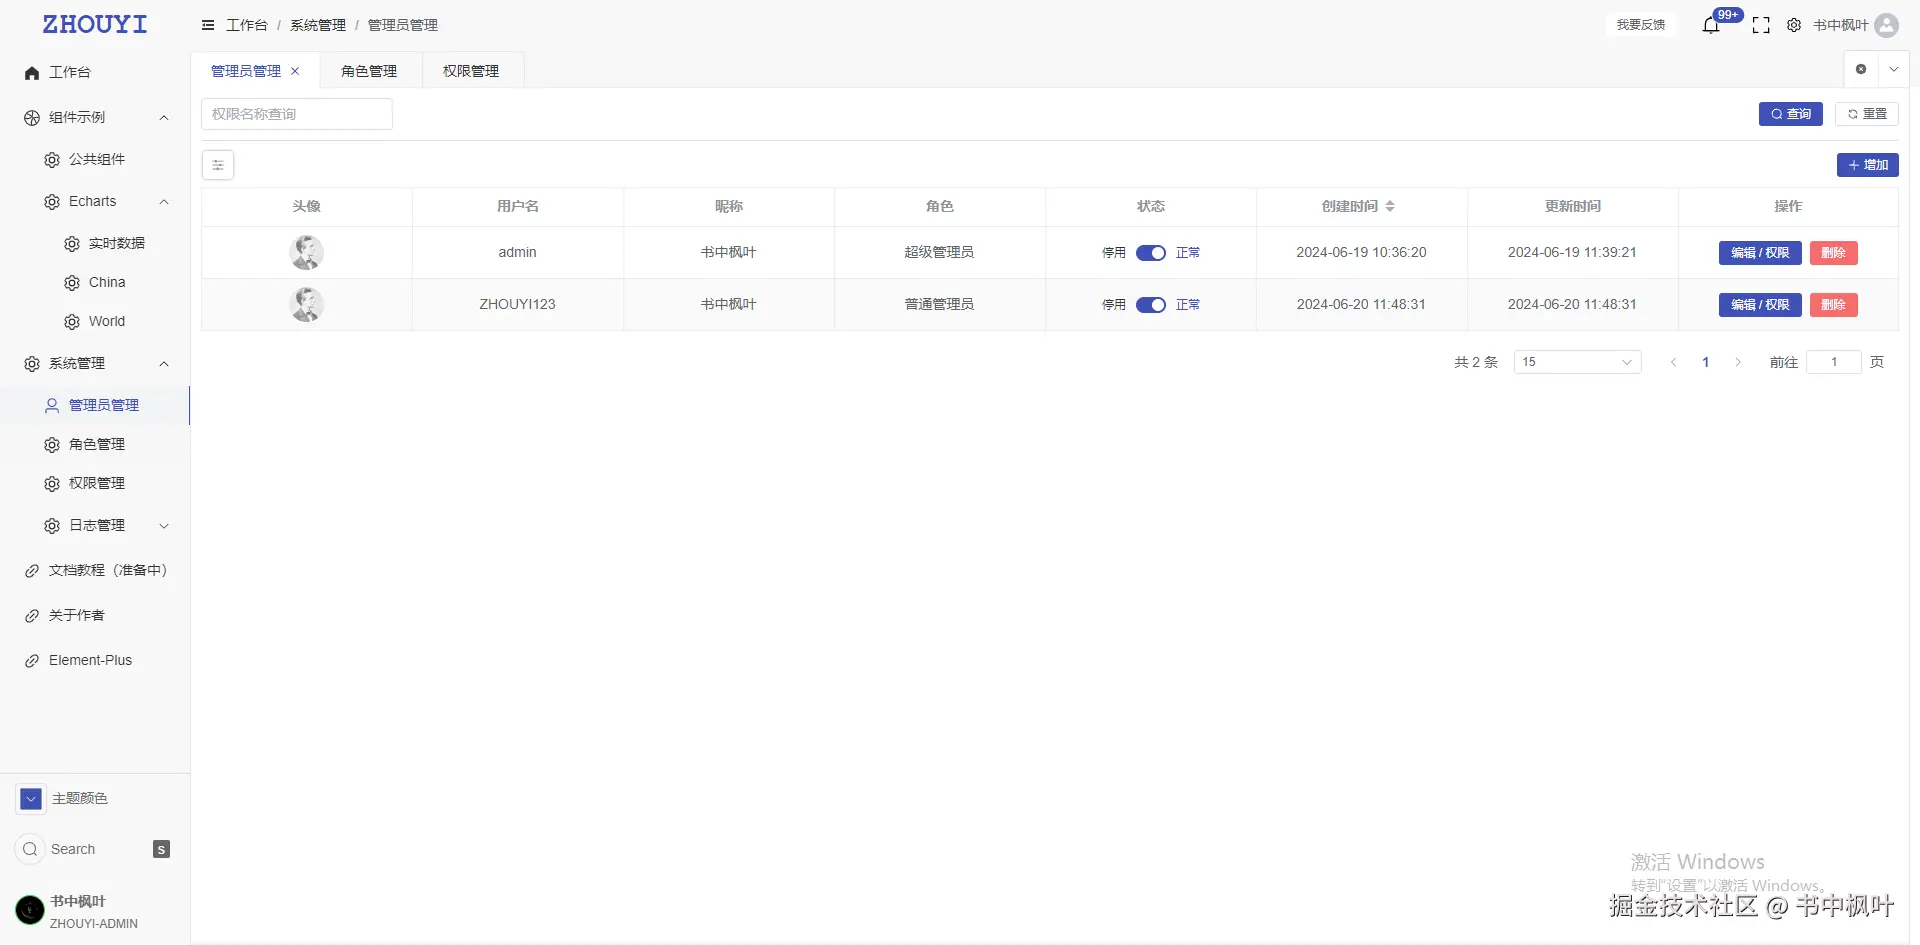
Task: Click the 增加 add button
Action: (x=1868, y=165)
